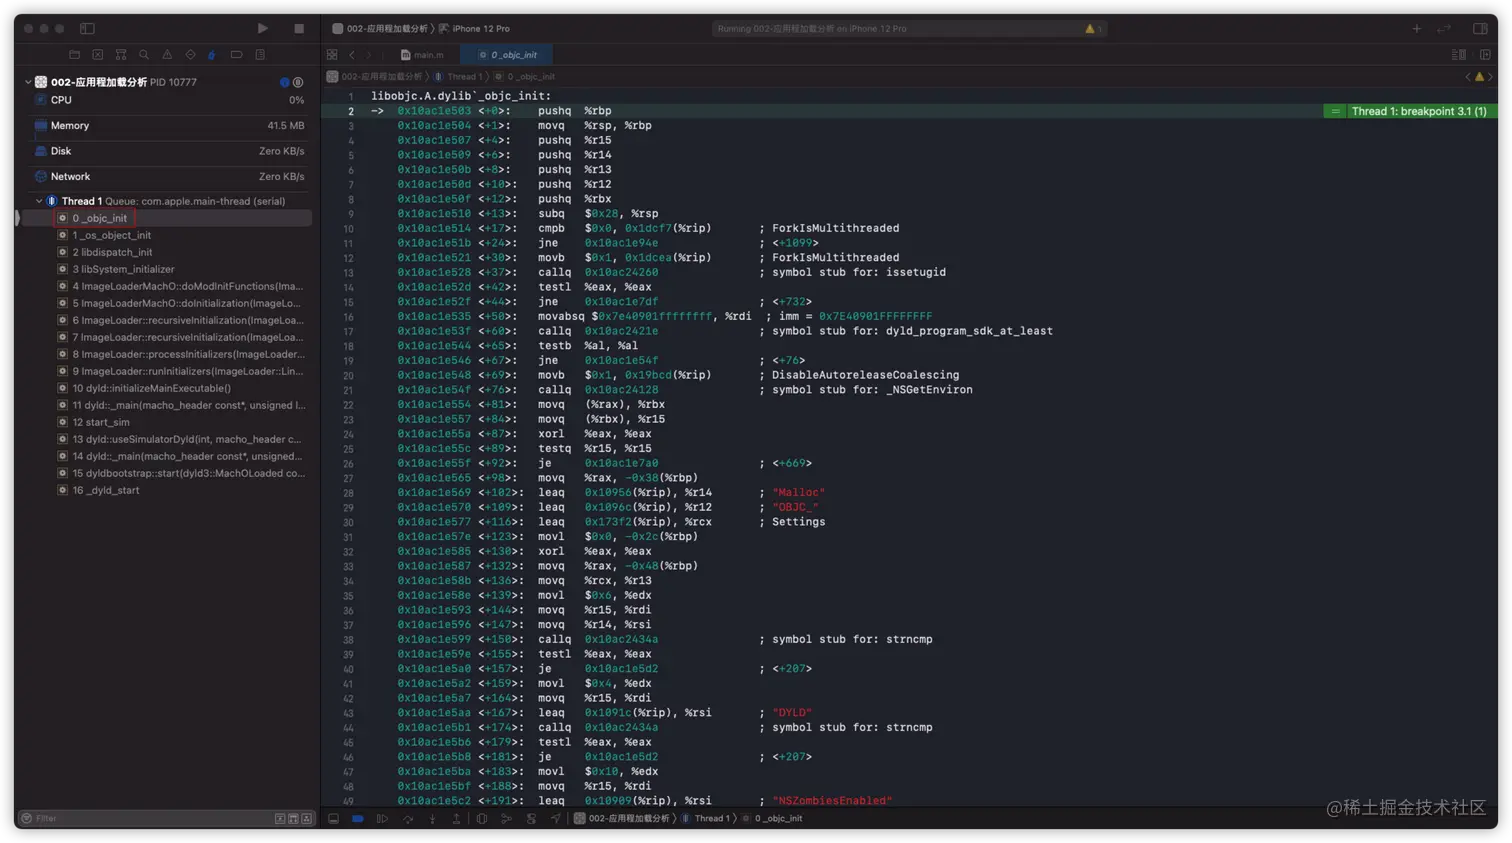The height and width of the screenshot is (843, 1512).
Task: Jump to the previous issue arrow
Action: coord(1468,77)
